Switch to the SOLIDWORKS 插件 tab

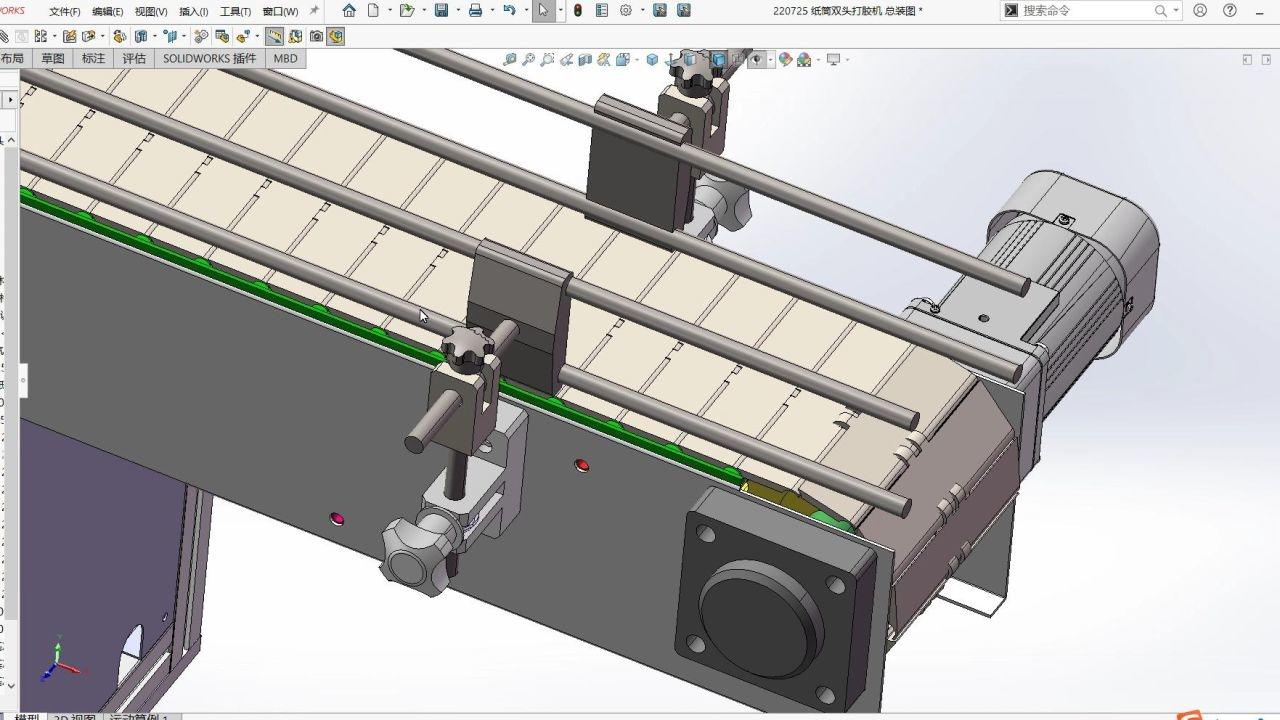click(x=210, y=58)
